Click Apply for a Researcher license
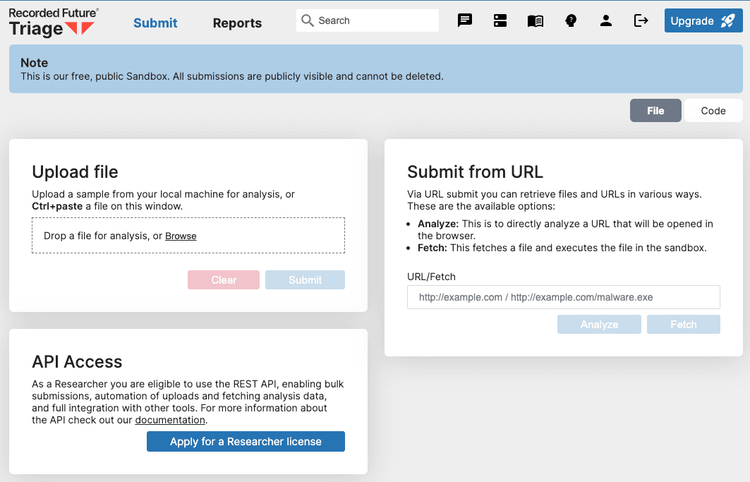 [246, 442]
